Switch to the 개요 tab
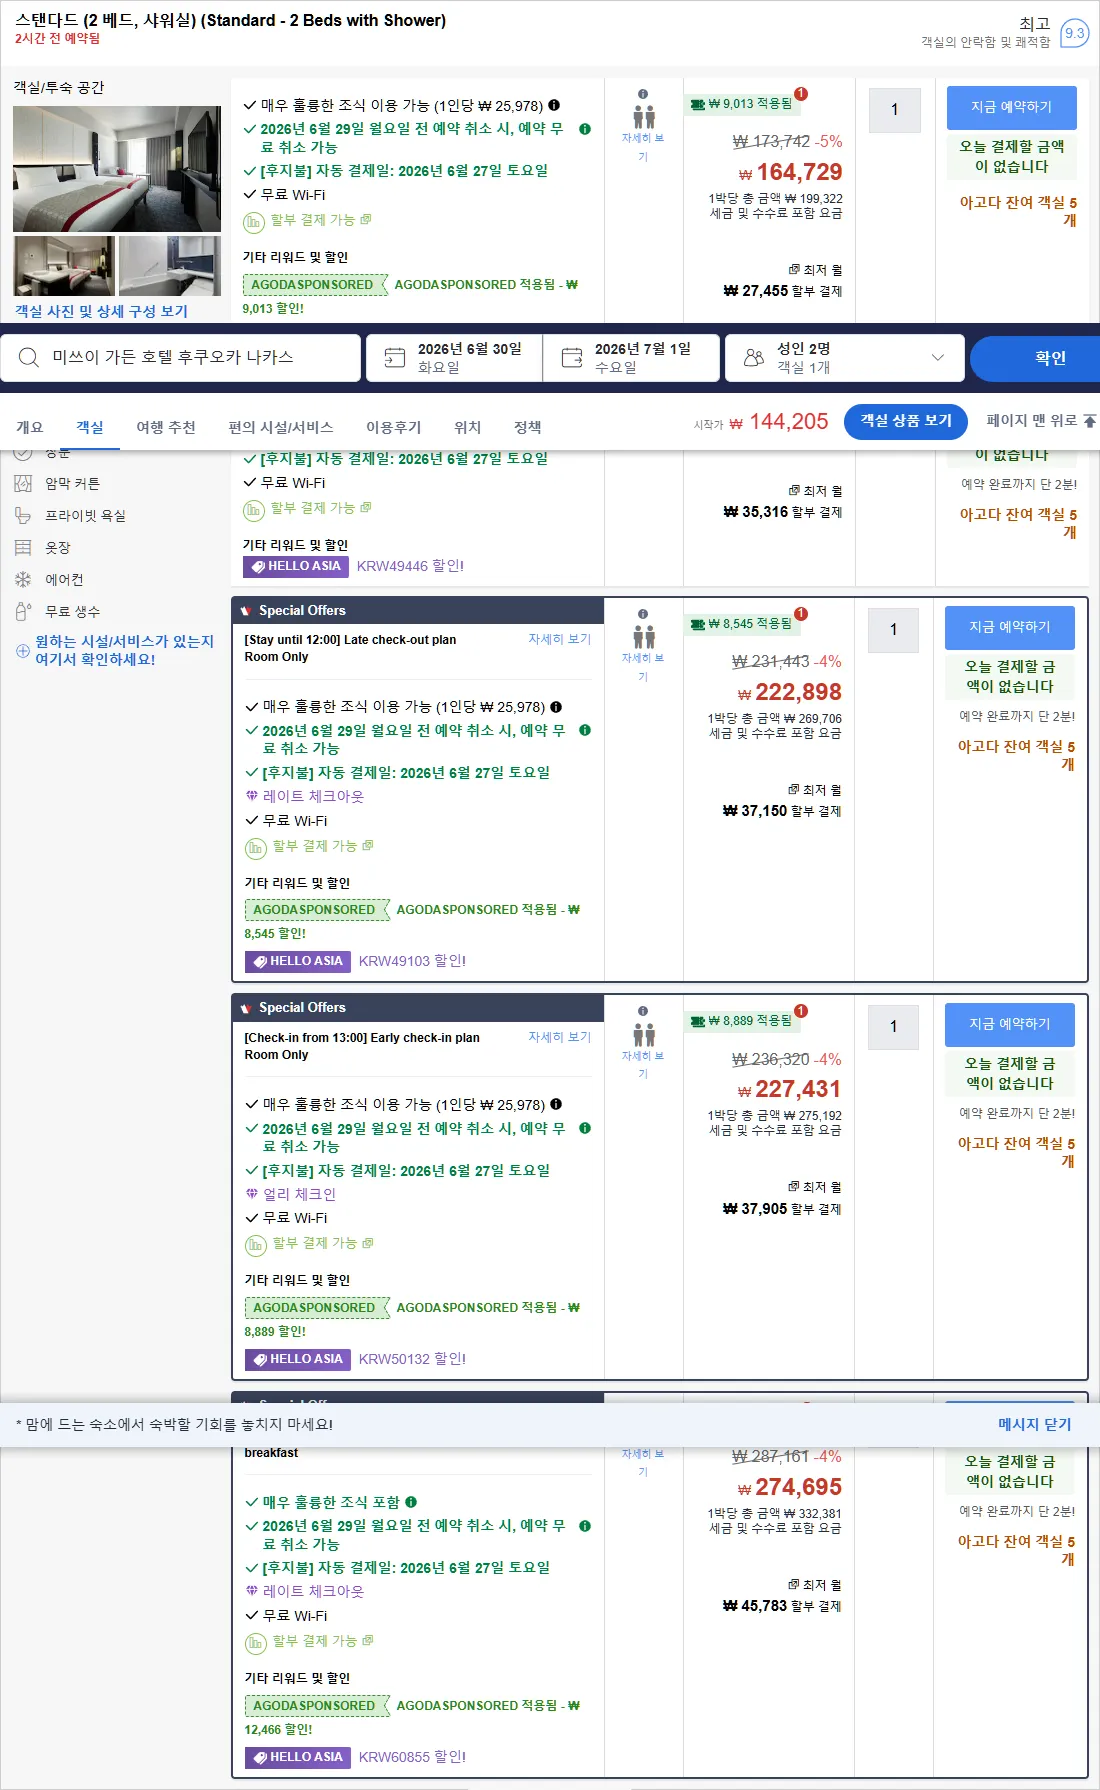This screenshot has width=1100, height=1790. 30,427
